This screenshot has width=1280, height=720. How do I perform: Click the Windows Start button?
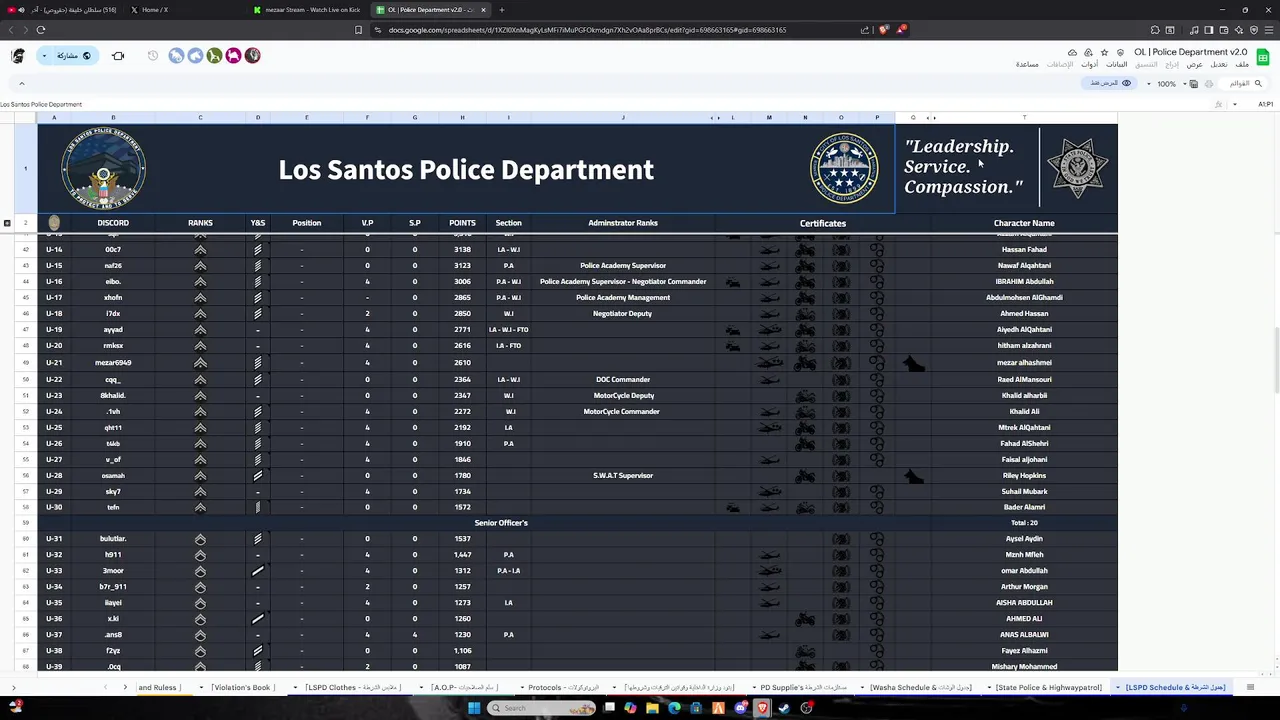(474, 708)
